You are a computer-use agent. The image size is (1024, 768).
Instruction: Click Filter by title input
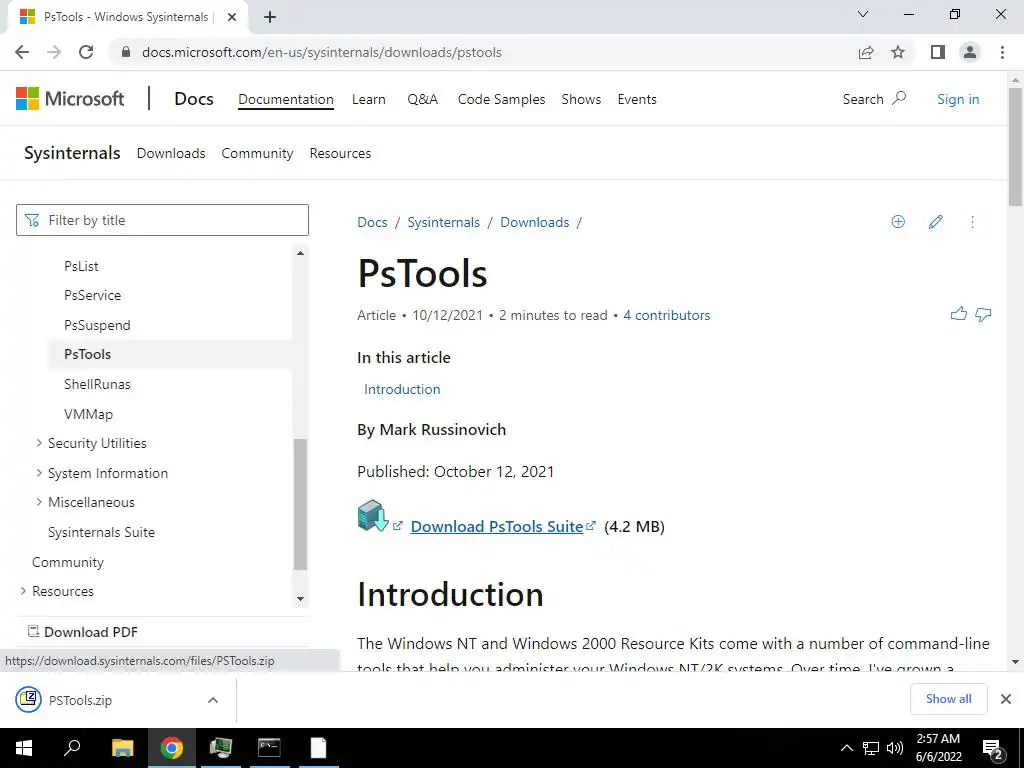(x=162, y=220)
